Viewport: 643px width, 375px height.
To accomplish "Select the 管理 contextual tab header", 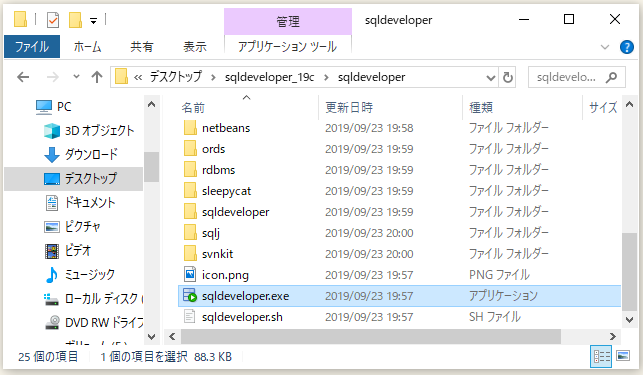I will click(287, 21).
